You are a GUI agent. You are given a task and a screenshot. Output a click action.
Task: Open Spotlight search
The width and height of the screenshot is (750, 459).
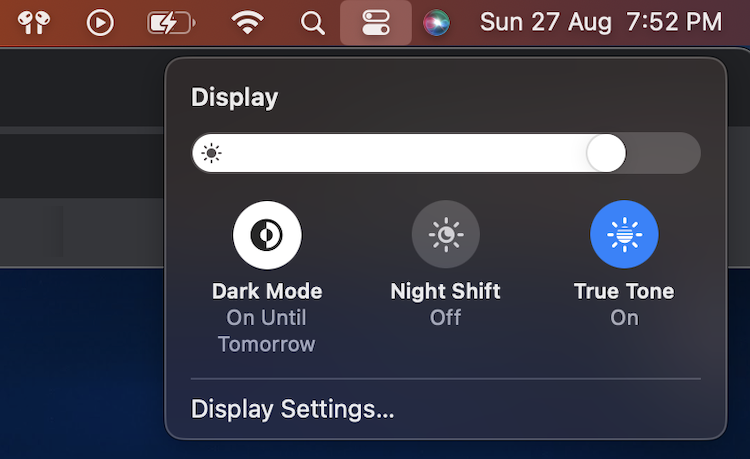(312, 23)
